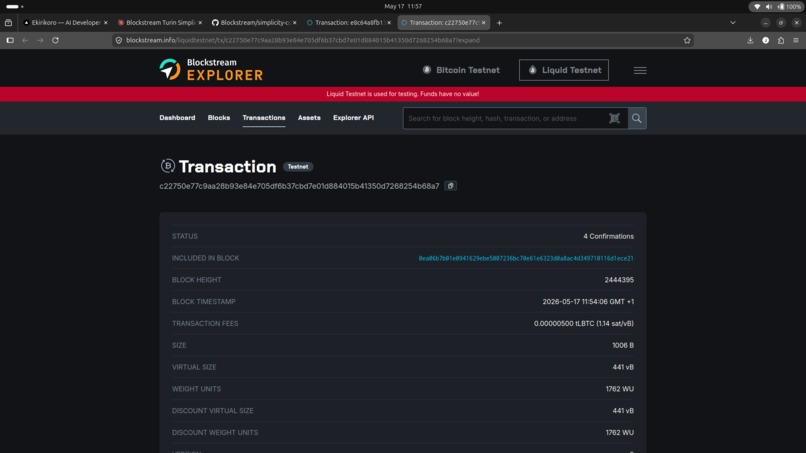Close the Blockstream Turin Simplicity tab

200,23
